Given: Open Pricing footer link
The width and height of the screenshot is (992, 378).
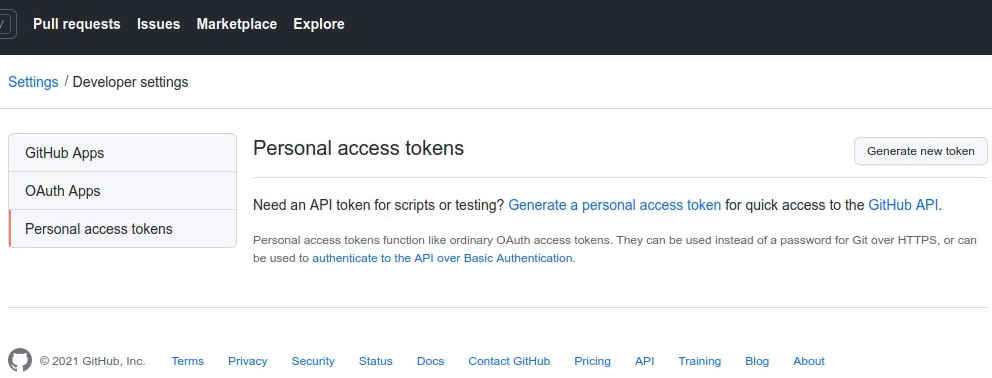Looking at the screenshot, I should 592,361.
